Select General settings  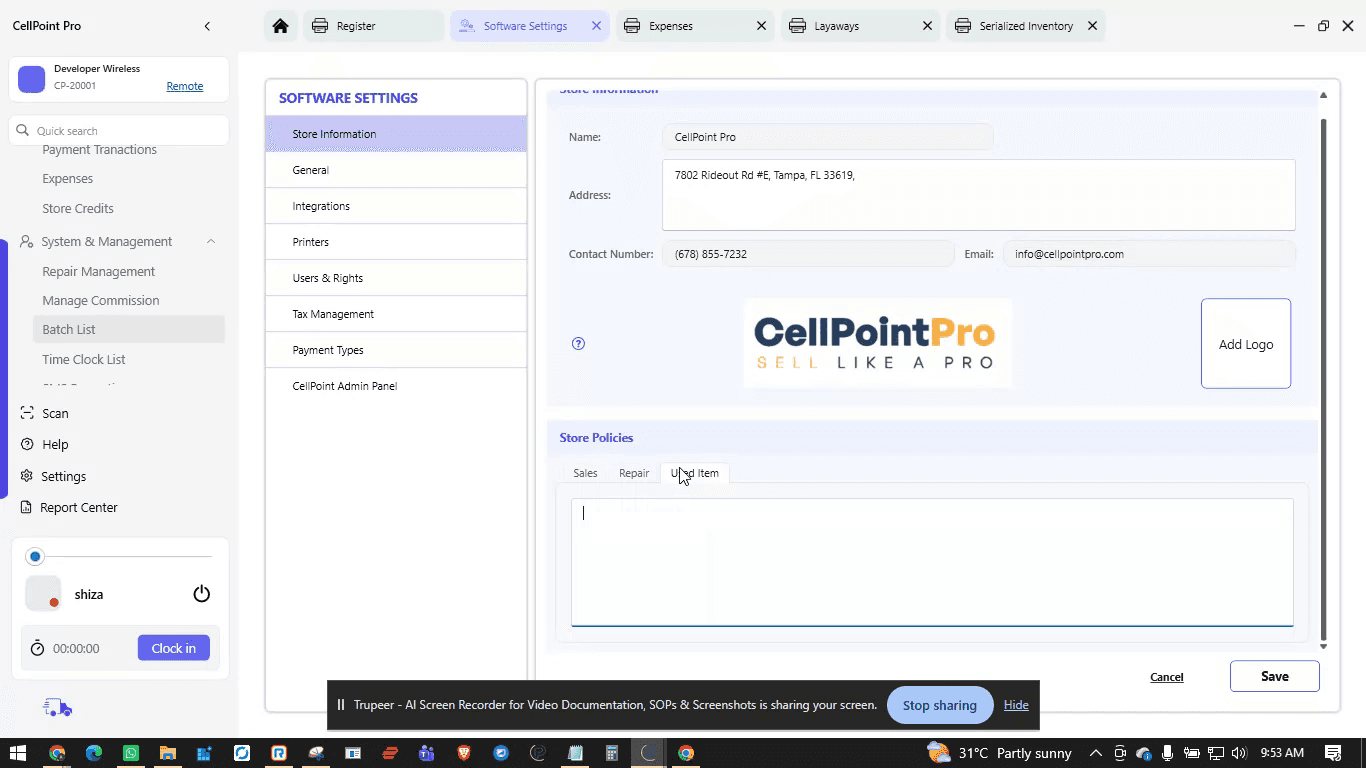(396, 170)
